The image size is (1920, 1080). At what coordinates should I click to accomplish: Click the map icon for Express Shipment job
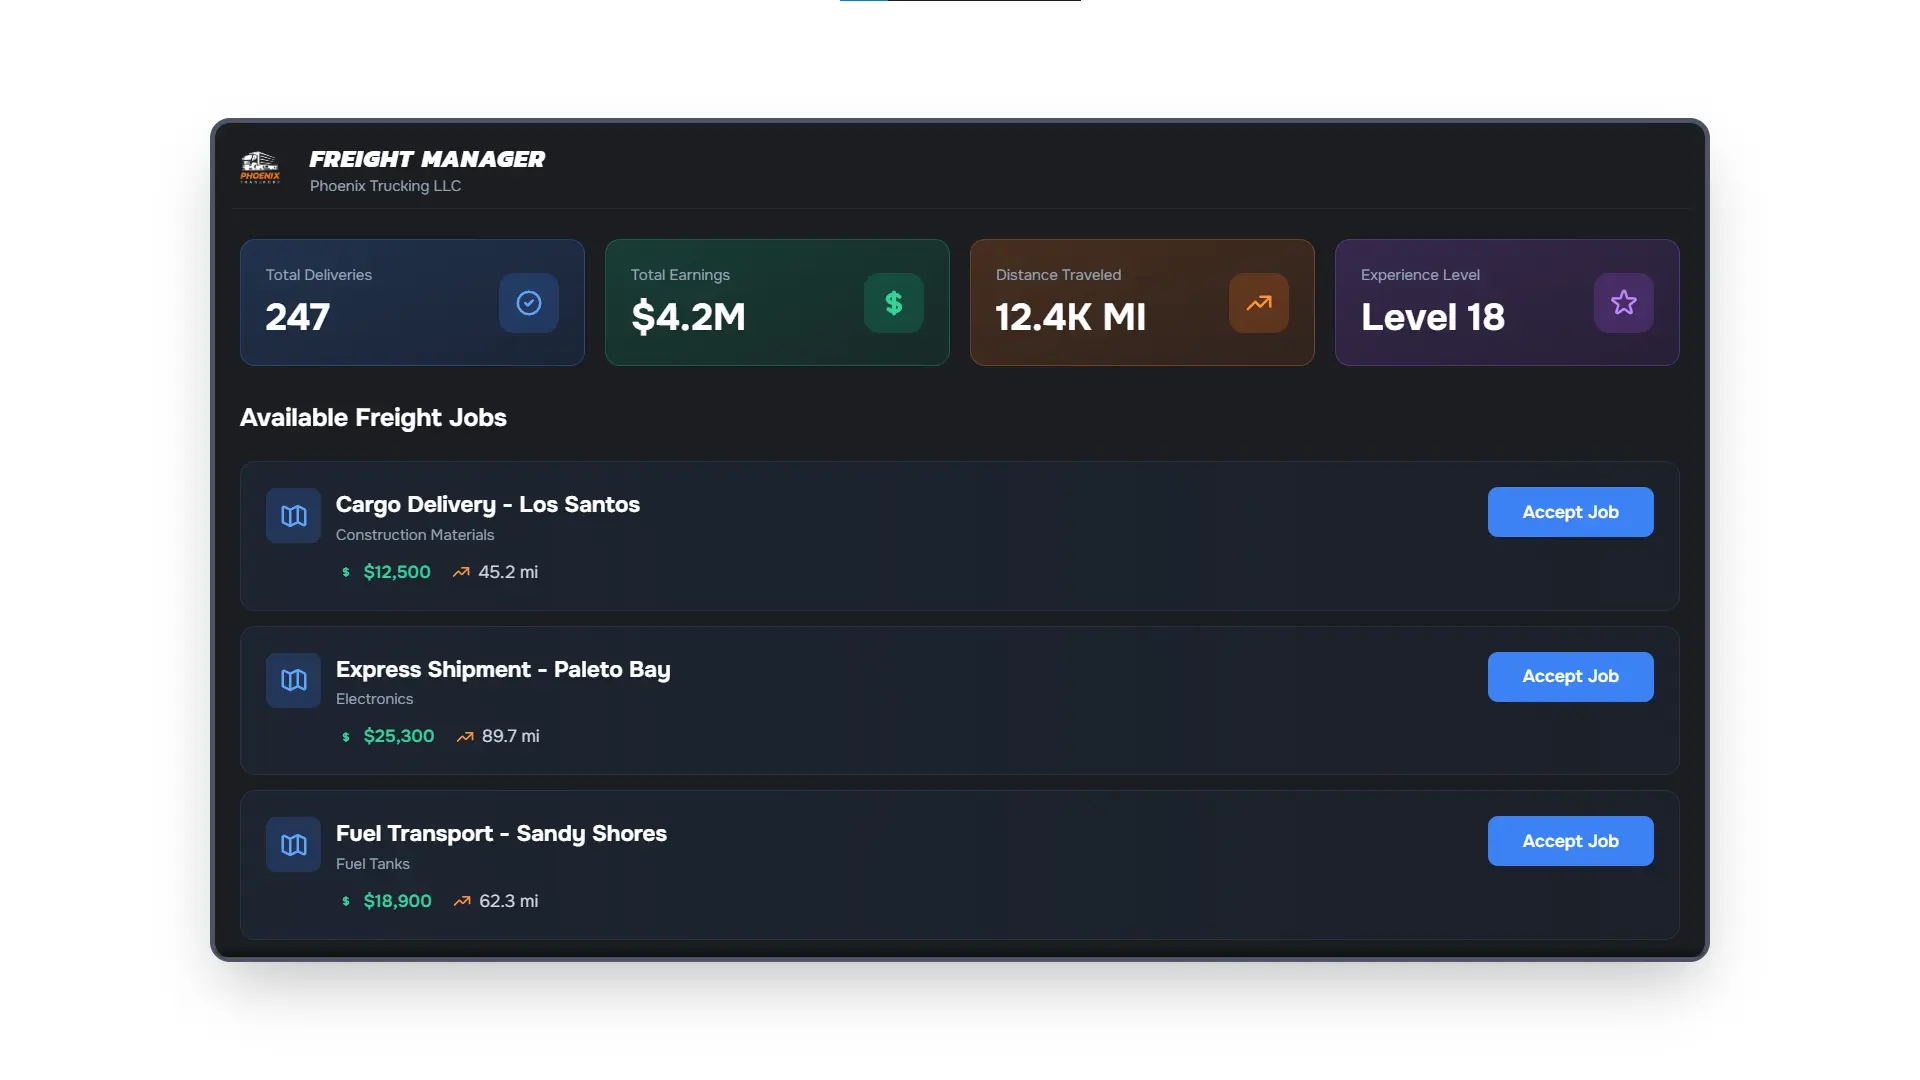click(293, 680)
